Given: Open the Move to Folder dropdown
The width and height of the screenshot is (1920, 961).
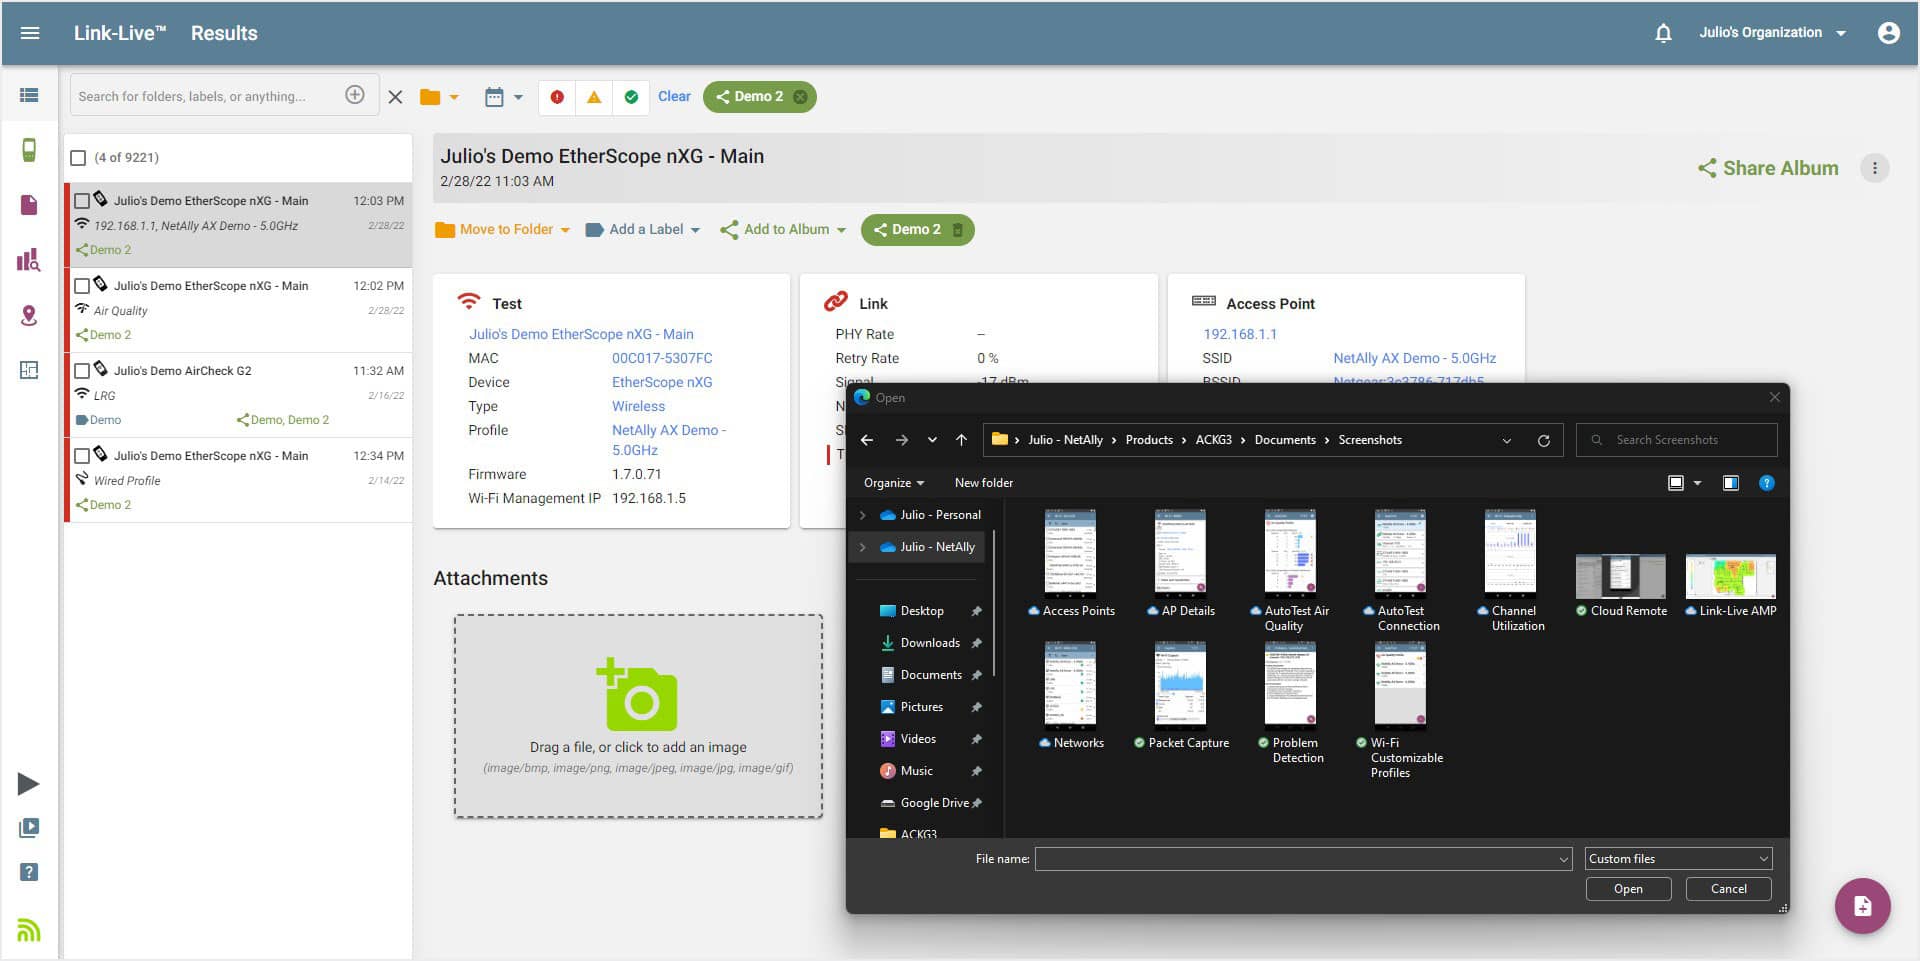Looking at the screenshot, I should pyautogui.click(x=503, y=230).
